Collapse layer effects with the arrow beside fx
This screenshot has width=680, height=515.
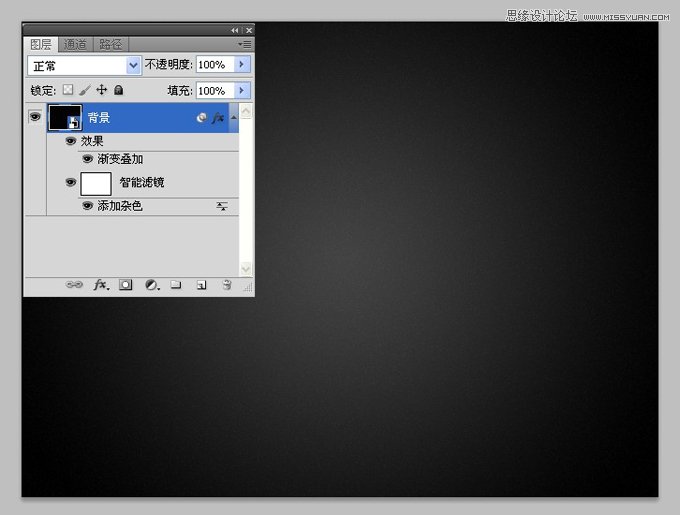(233, 117)
